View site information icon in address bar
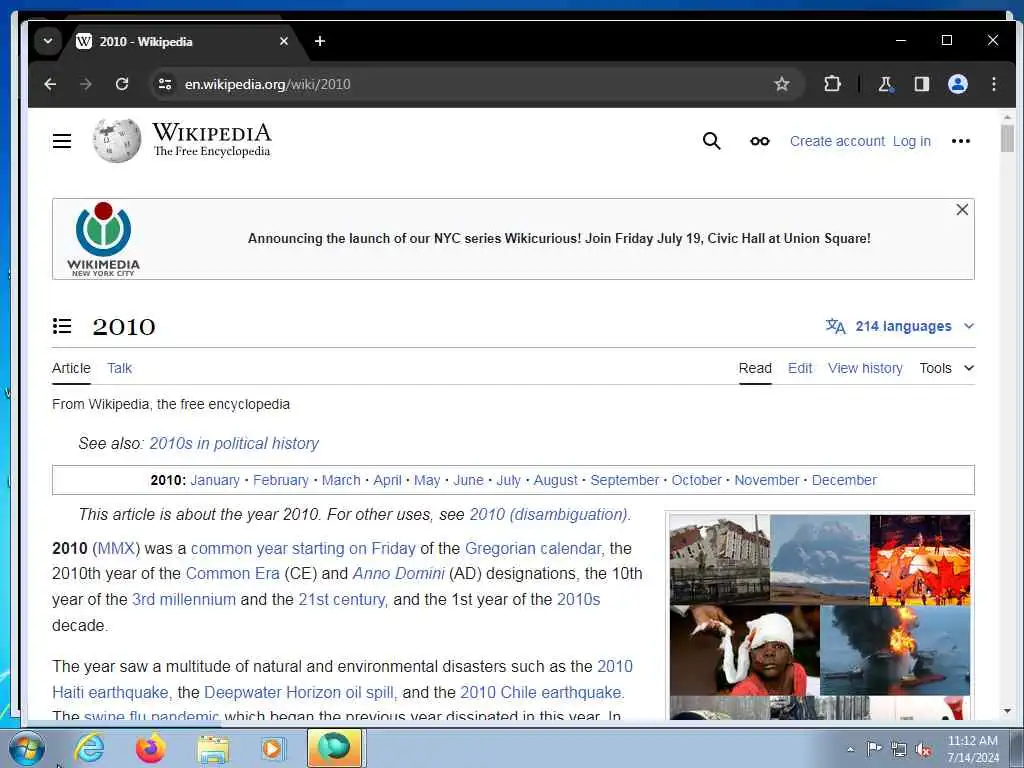This screenshot has width=1024, height=768. [x=165, y=84]
